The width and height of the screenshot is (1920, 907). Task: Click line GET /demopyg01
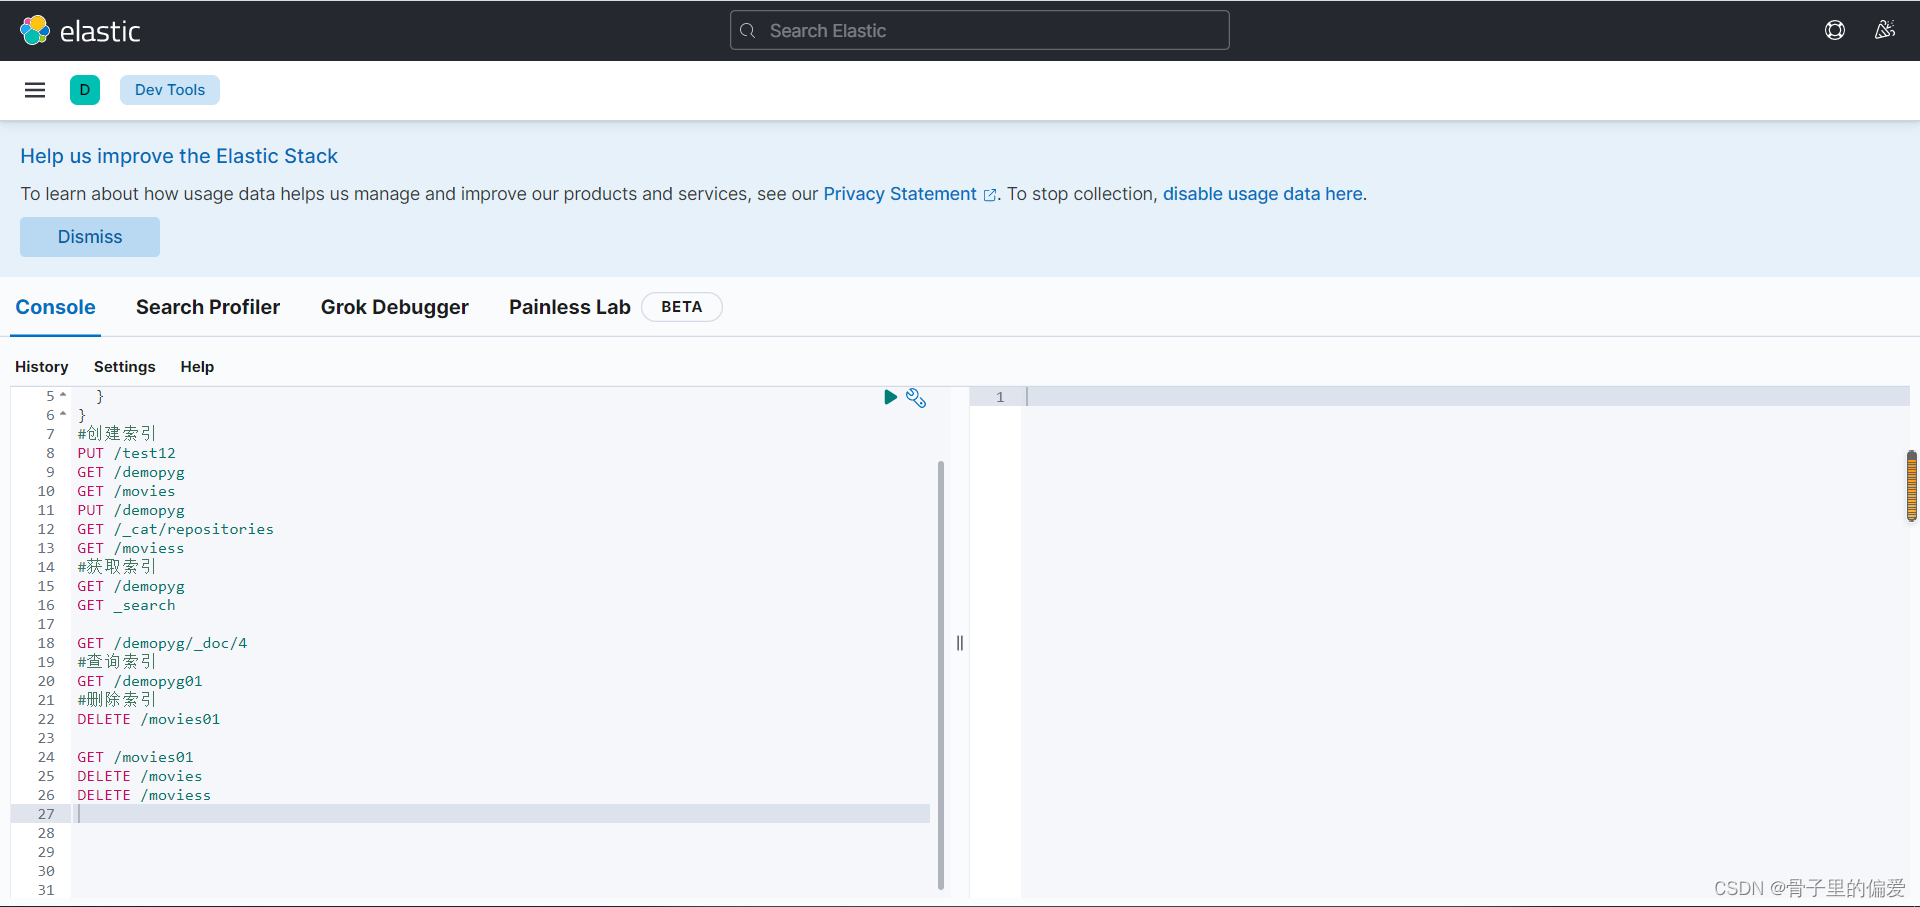click(140, 681)
